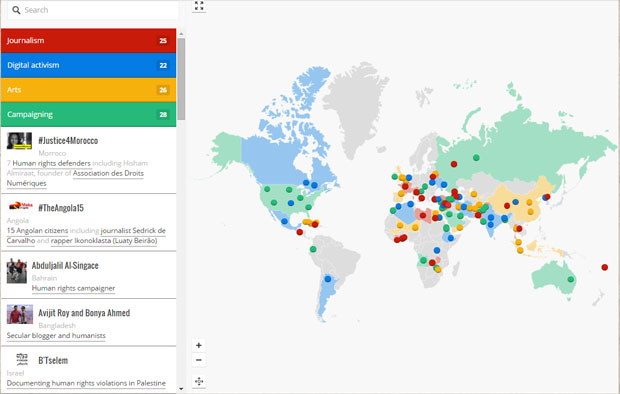Open the #Justice4Morocco entry

[x=89, y=160]
